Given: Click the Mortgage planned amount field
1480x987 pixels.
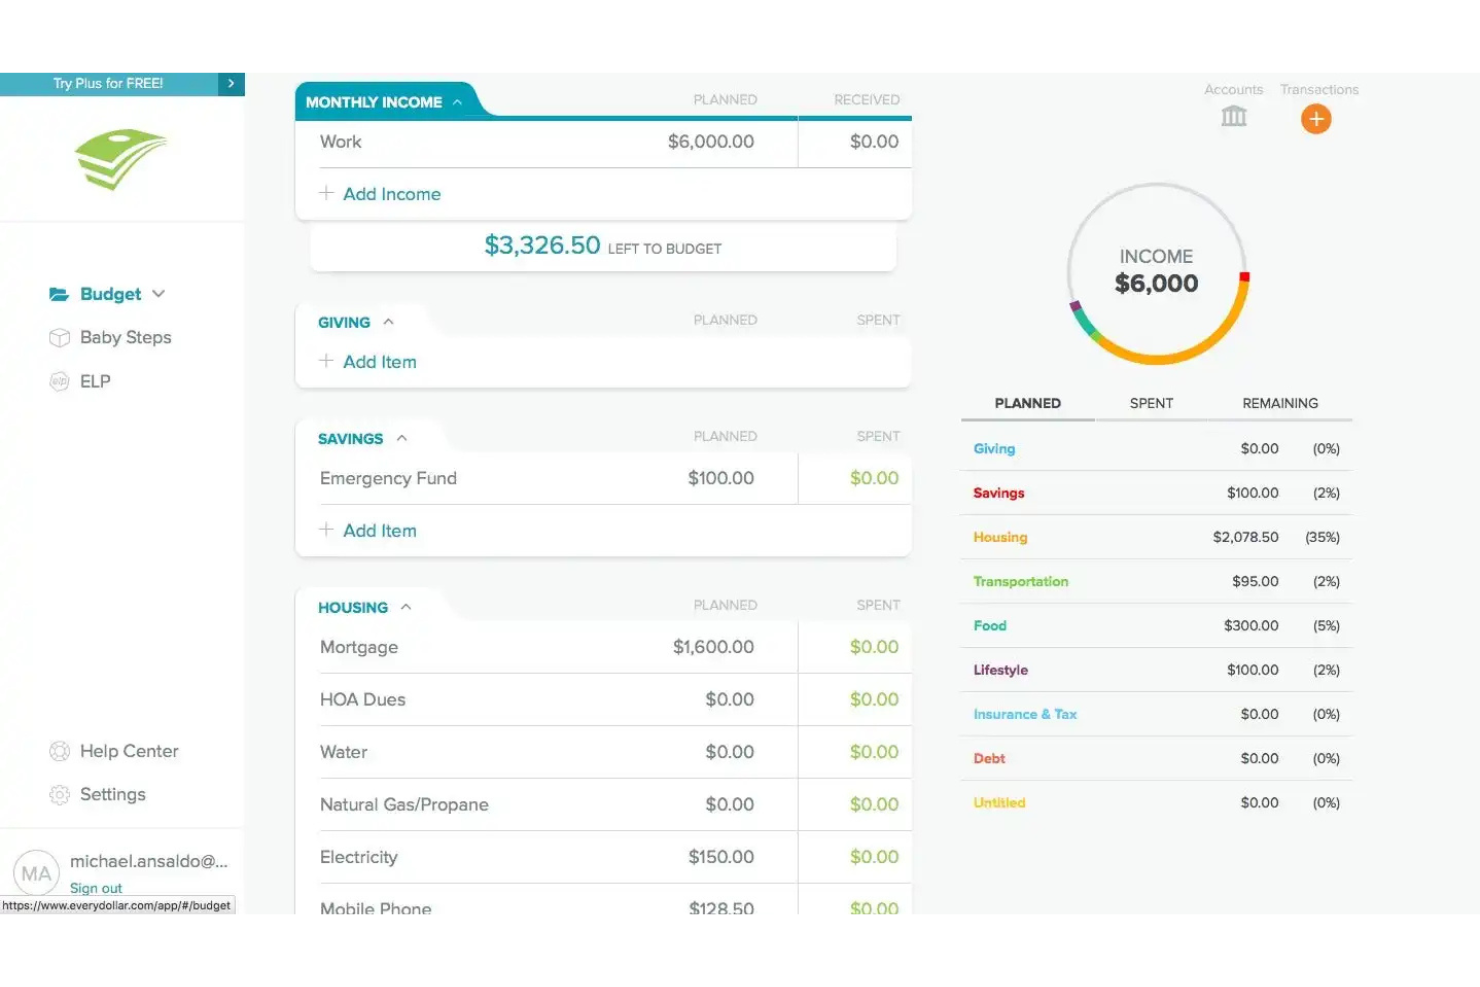Looking at the screenshot, I should (712, 647).
